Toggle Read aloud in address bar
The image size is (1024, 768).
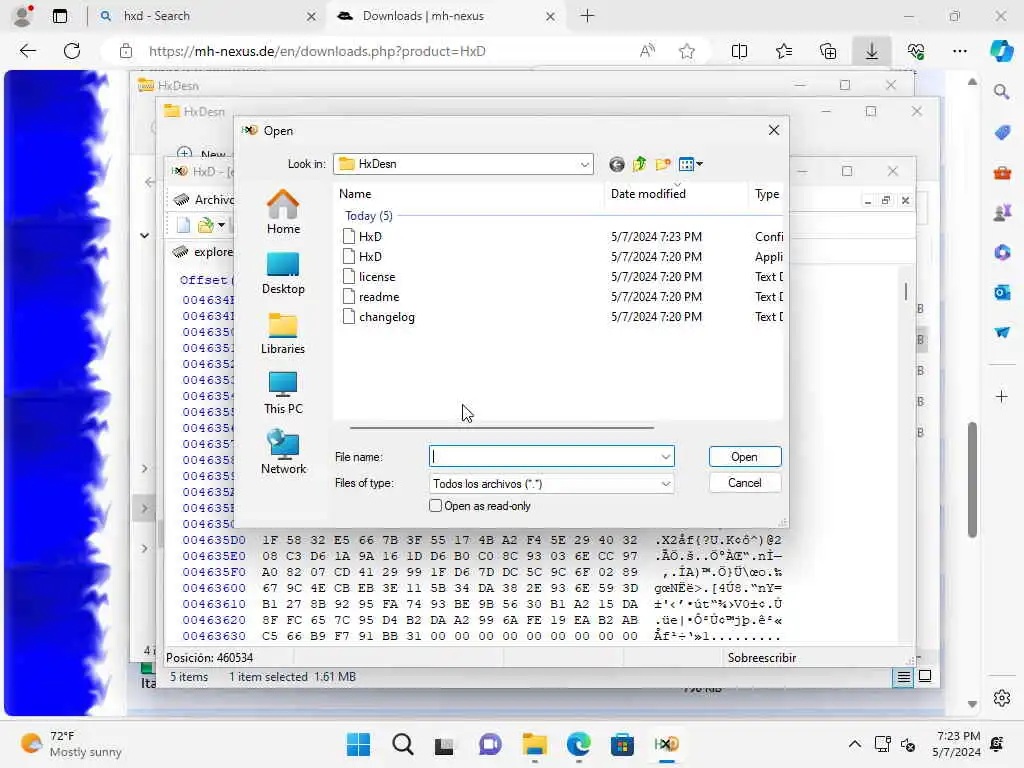coord(647,51)
